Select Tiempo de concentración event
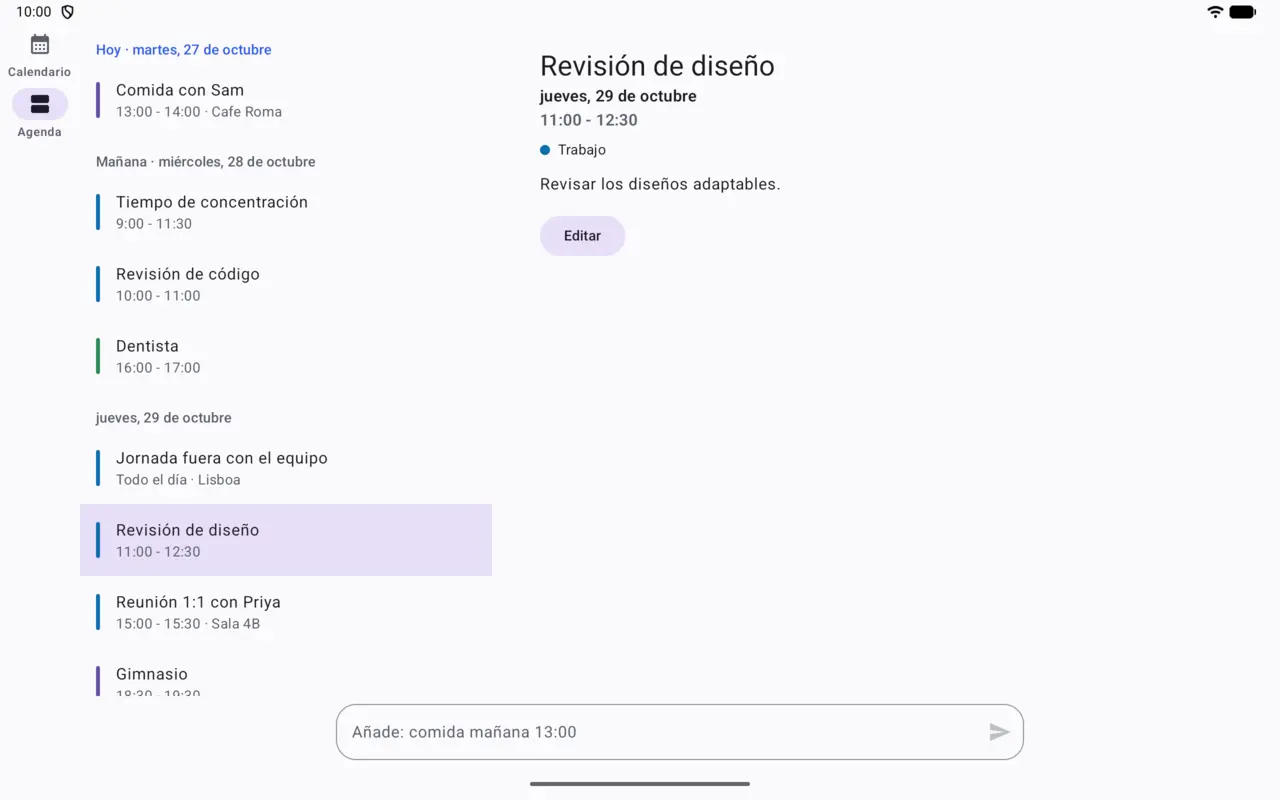1280x800 pixels. coord(286,212)
